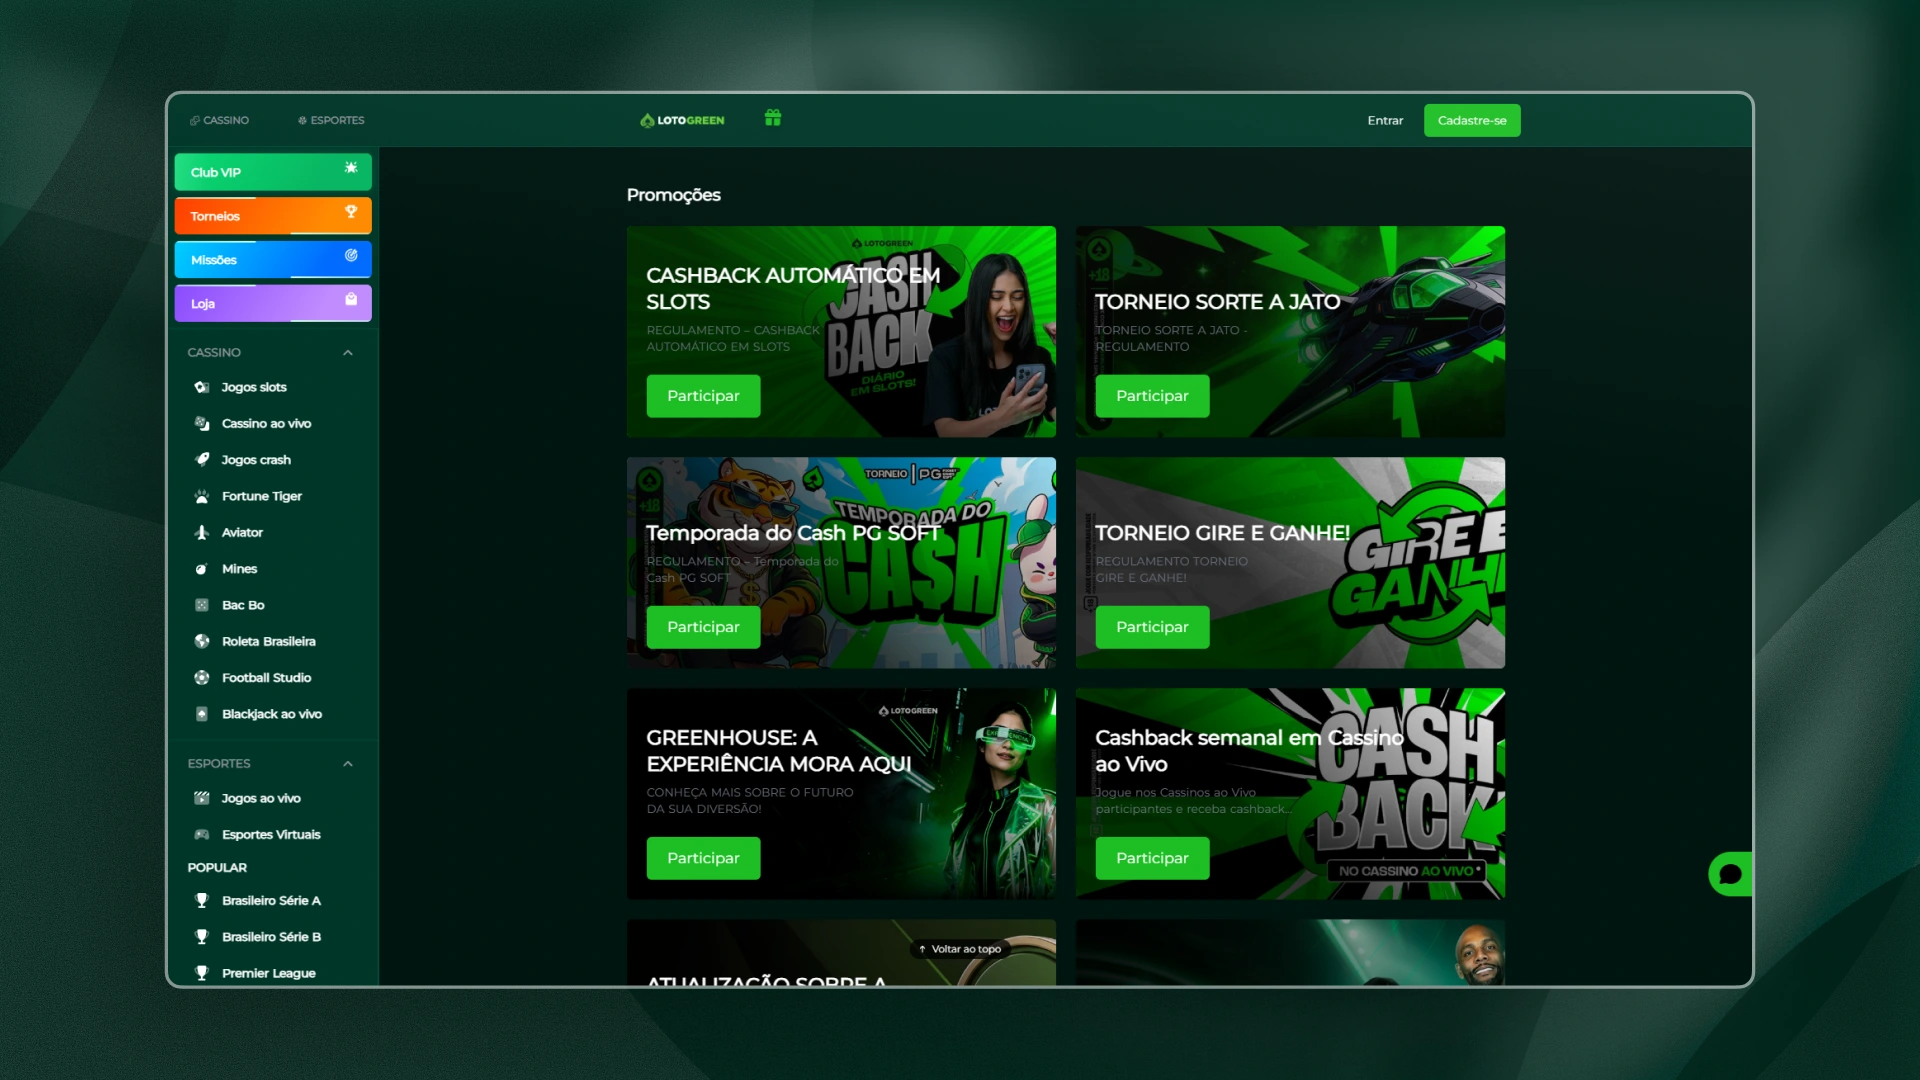Click the Aviator plane icon

(x=202, y=532)
